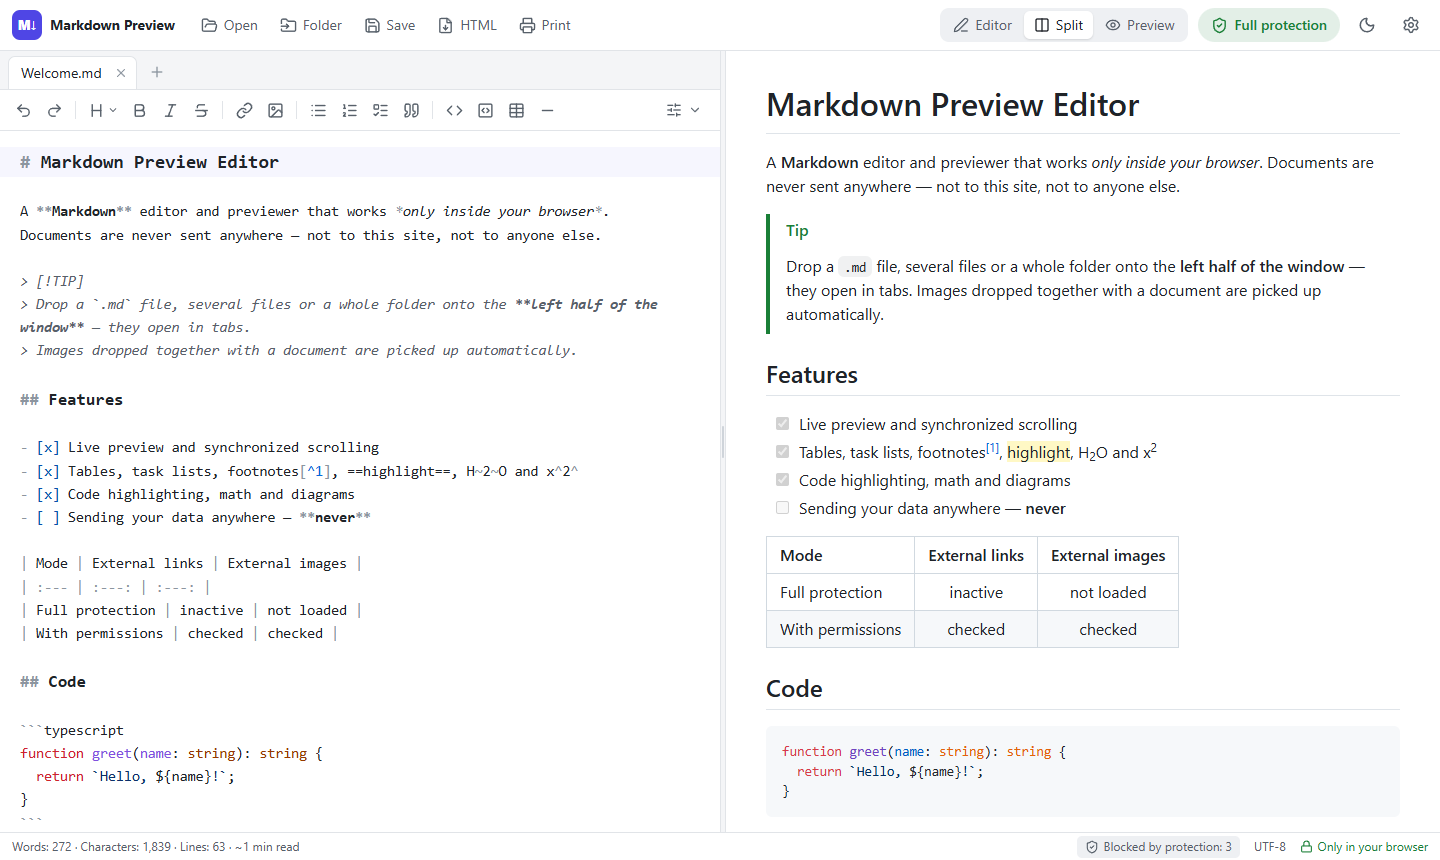This screenshot has width=1440, height=860.
Task: Insert a hyperlink
Action: [244, 111]
